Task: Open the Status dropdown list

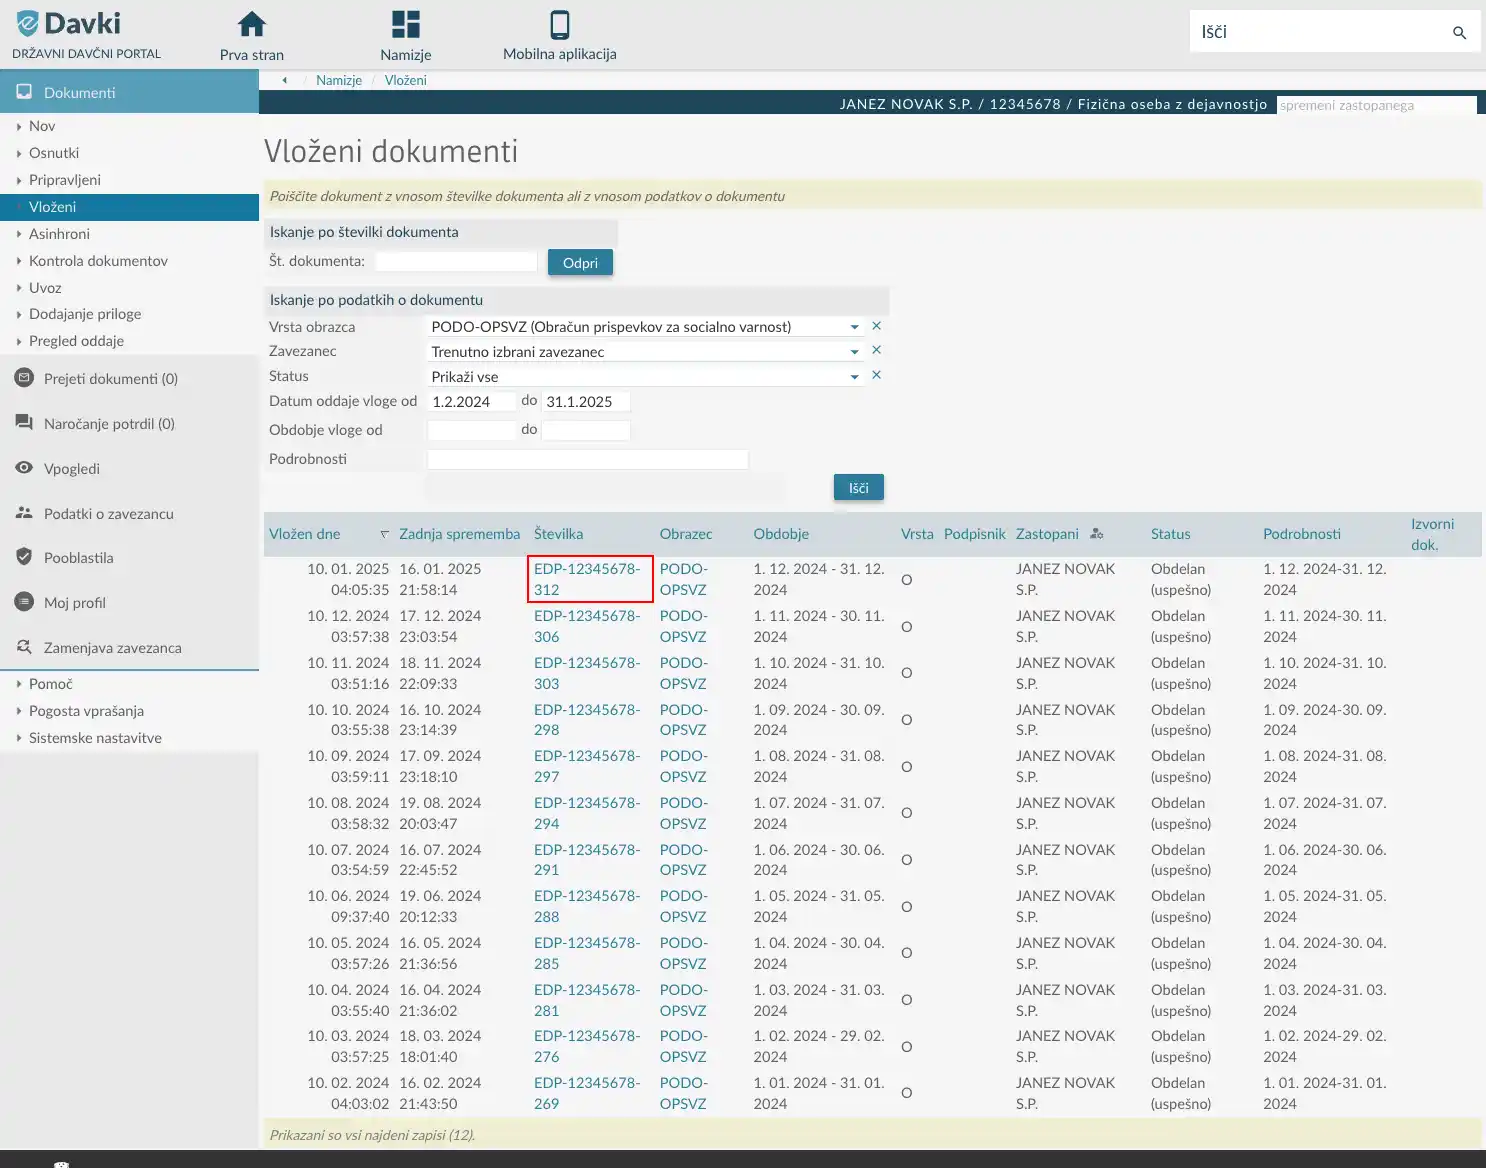Action: tap(854, 377)
